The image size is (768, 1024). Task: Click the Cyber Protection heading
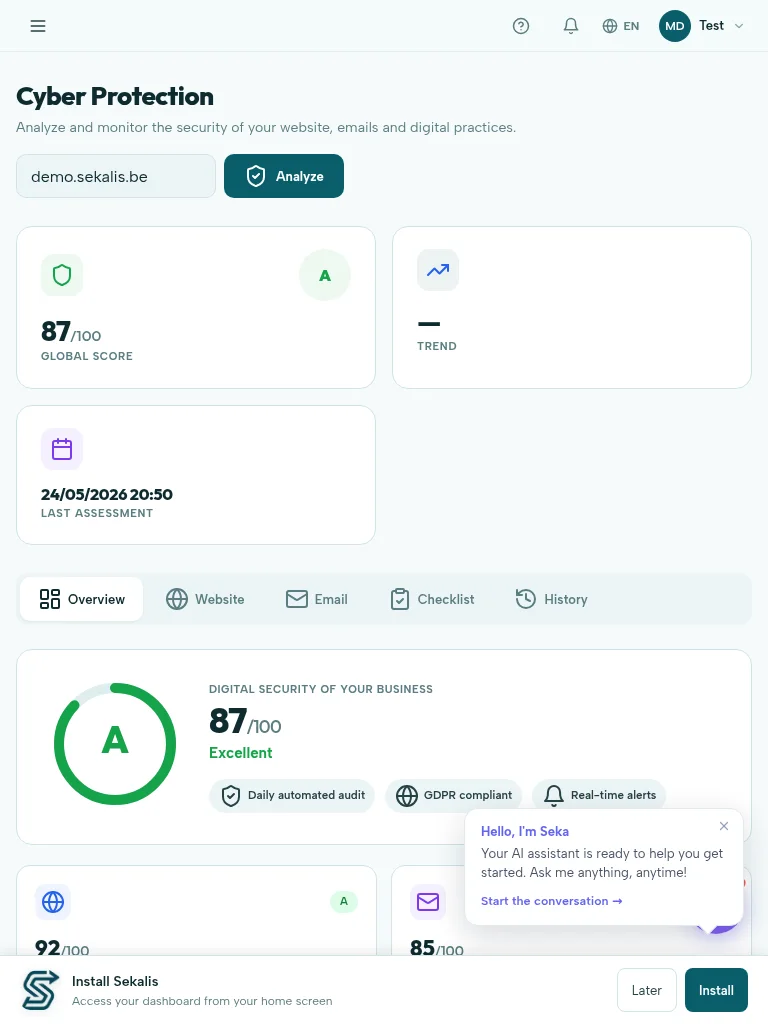click(x=115, y=97)
